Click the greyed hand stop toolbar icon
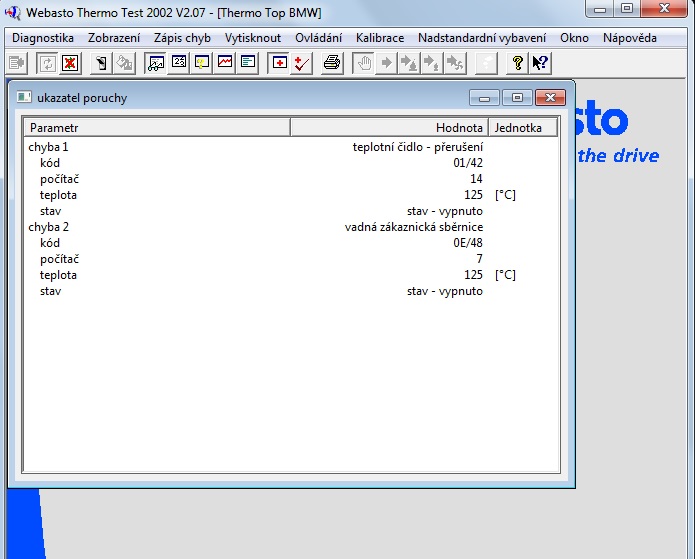The width and height of the screenshot is (695, 559). pos(364,63)
